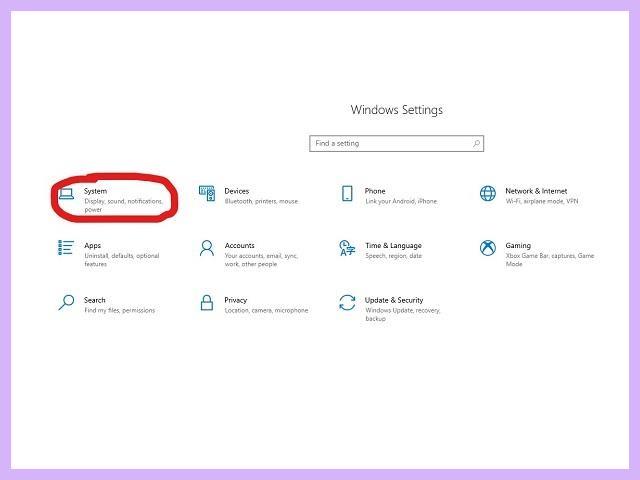
Task: Open the Phone settings title
Action: point(375,191)
